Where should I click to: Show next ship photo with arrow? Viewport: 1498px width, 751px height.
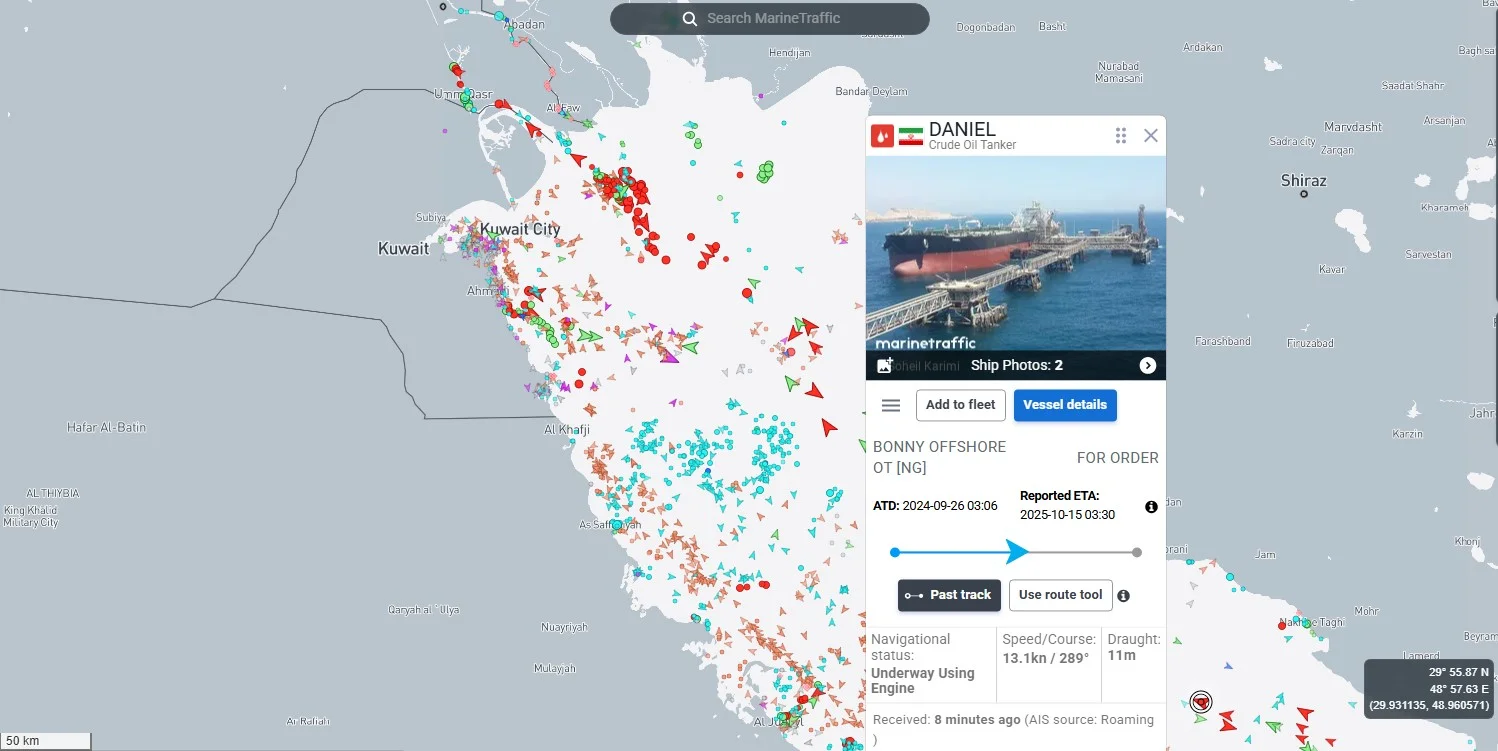pyautogui.click(x=1148, y=366)
